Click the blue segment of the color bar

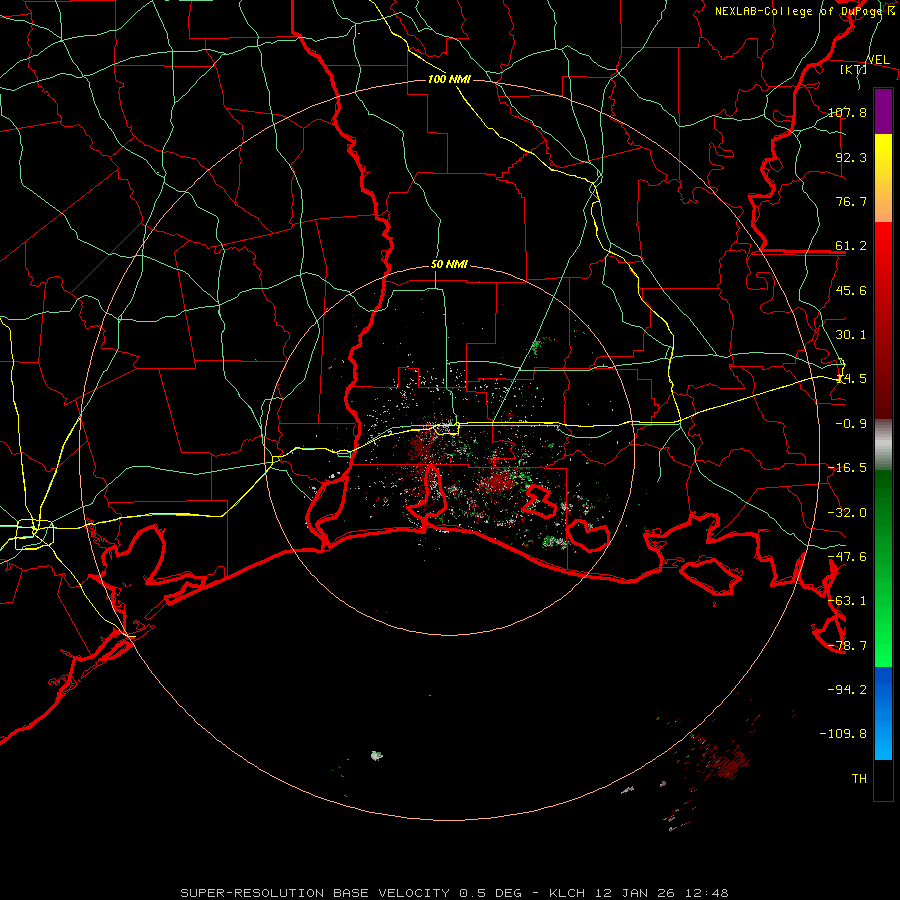pos(883,713)
